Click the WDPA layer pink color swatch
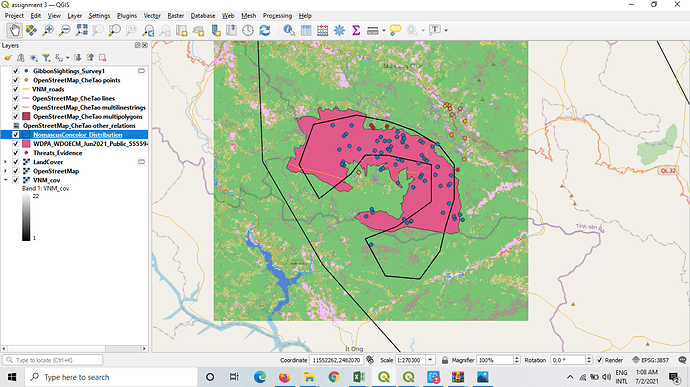The width and height of the screenshot is (690, 387). tap(26, 144)
